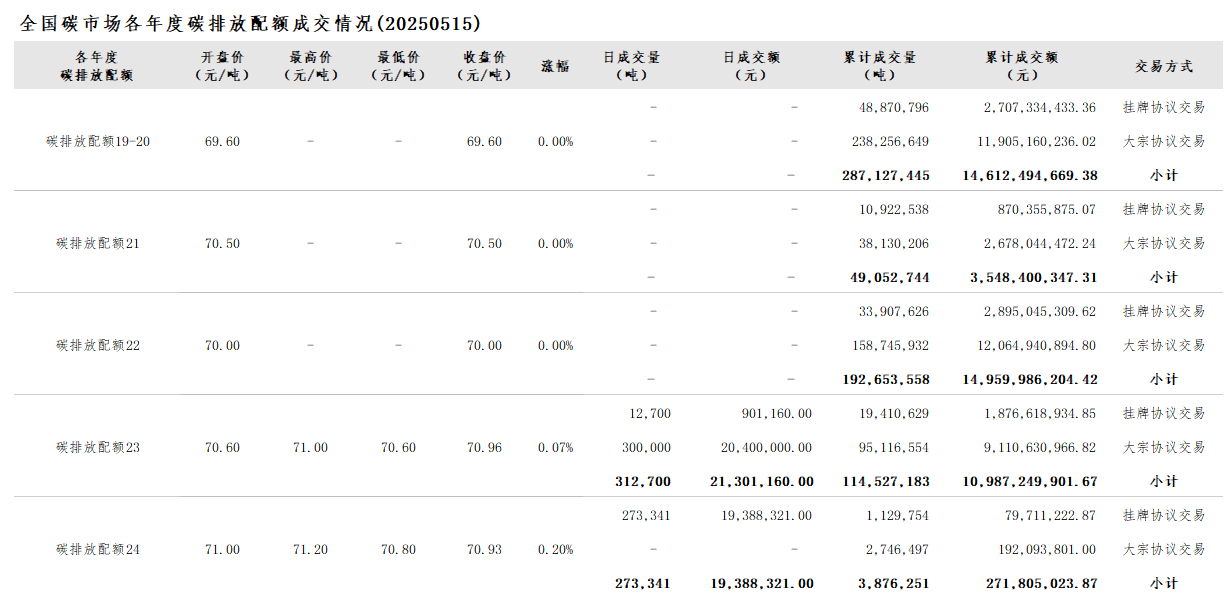Select the 日成交量 column header
1231x600 pixels.
point(632,66)
